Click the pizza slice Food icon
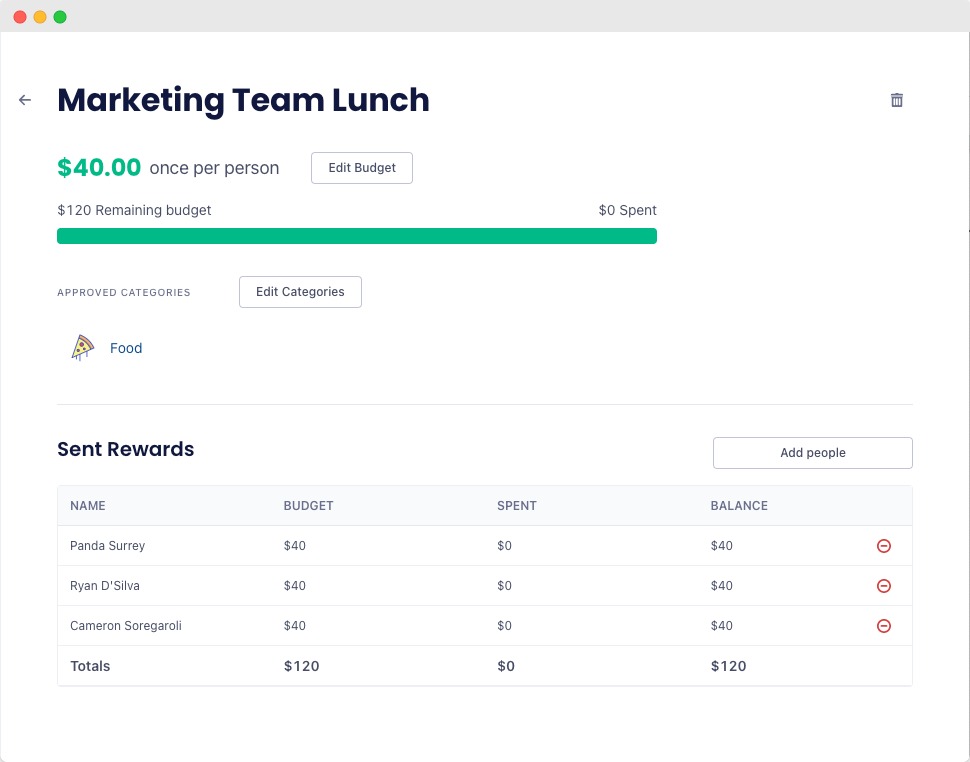This screenshot has width=970, height=762. [x=82, y=348]
